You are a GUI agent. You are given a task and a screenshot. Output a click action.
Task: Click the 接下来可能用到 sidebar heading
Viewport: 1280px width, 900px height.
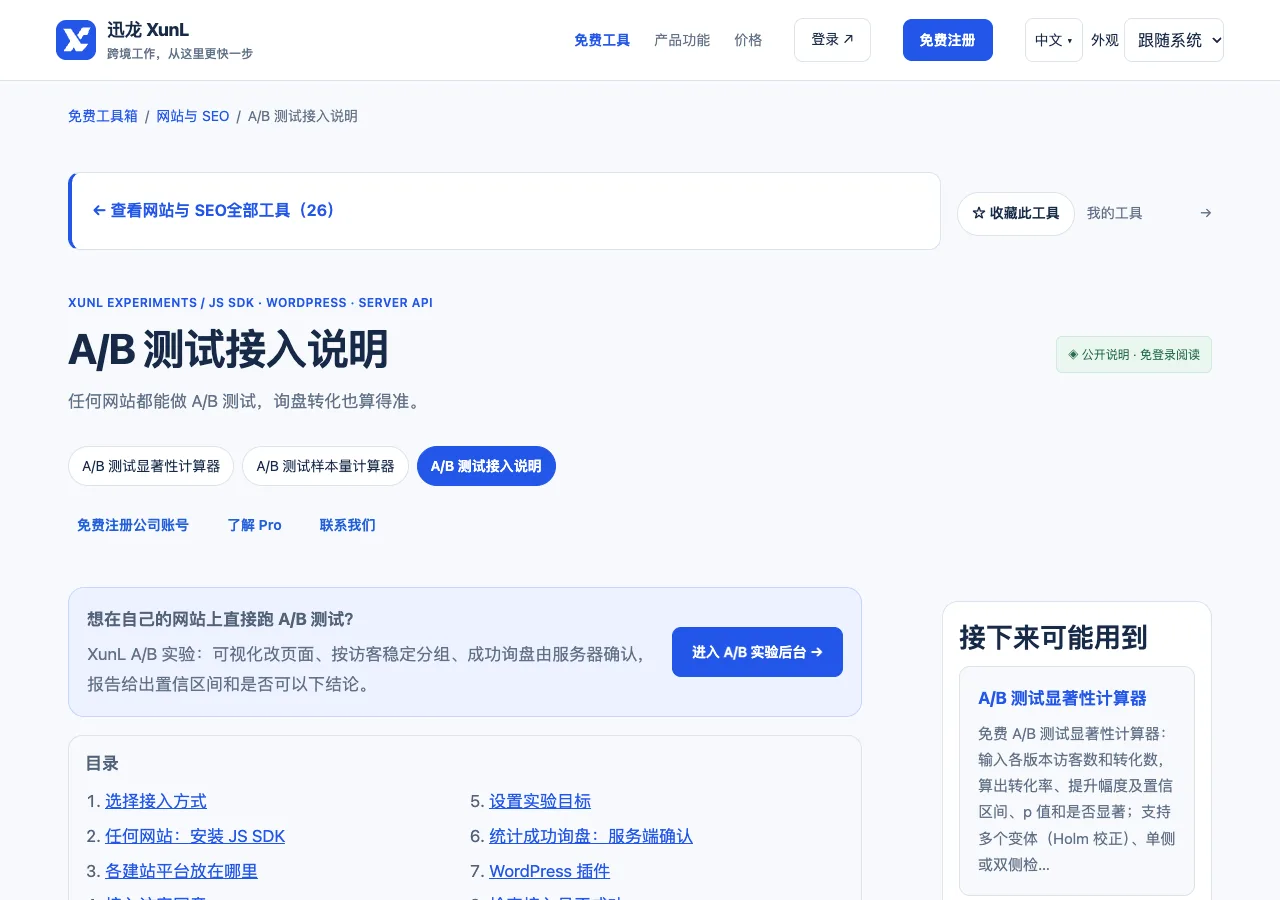(x=1053, y=637)
